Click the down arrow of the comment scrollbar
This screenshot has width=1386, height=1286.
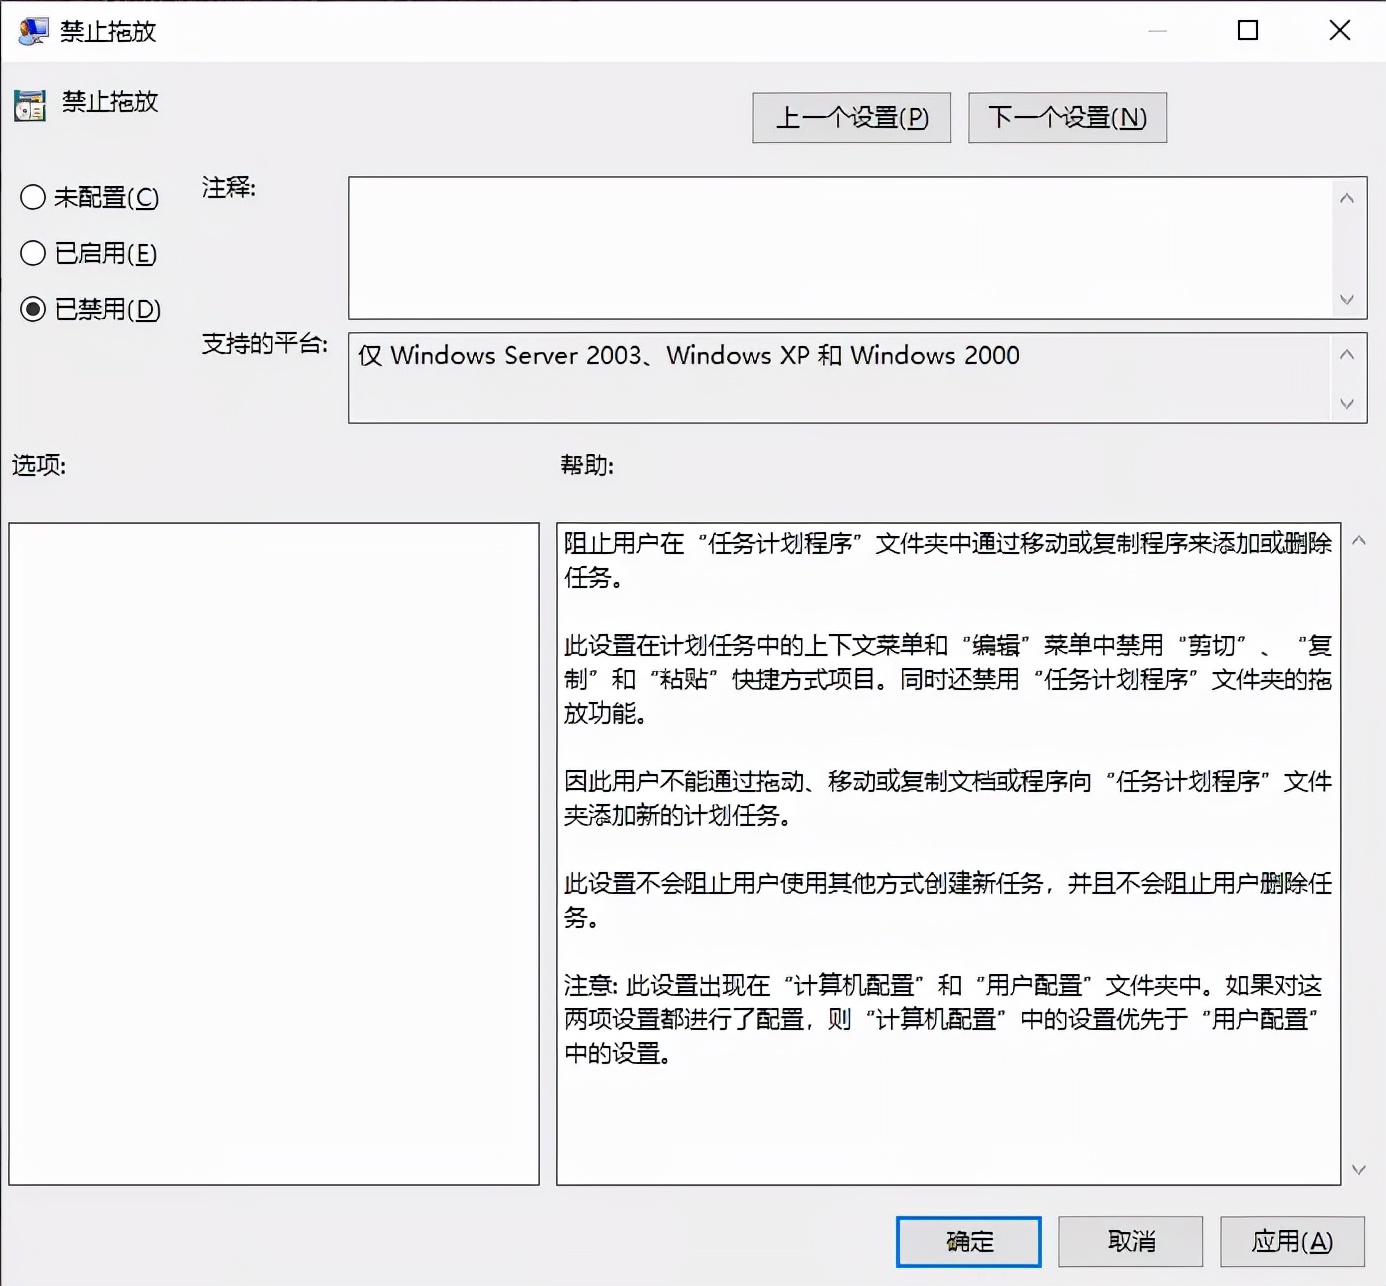[x=1347, y=300]
